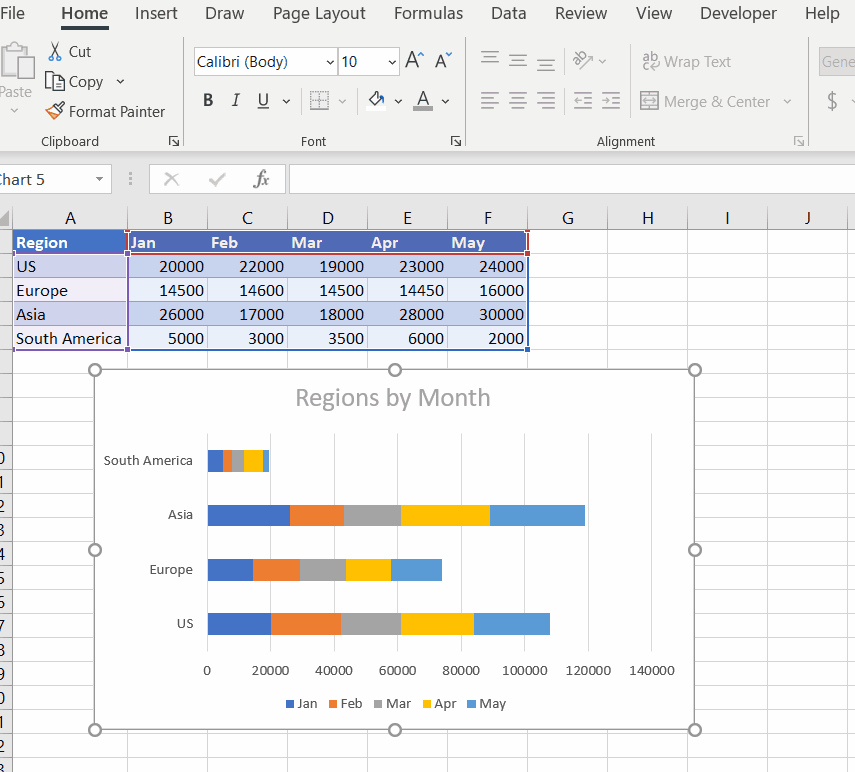Open the font name dropdown
Image resolution: width=855 pixels, height=772 pixels.
click(x=330, y=62)
